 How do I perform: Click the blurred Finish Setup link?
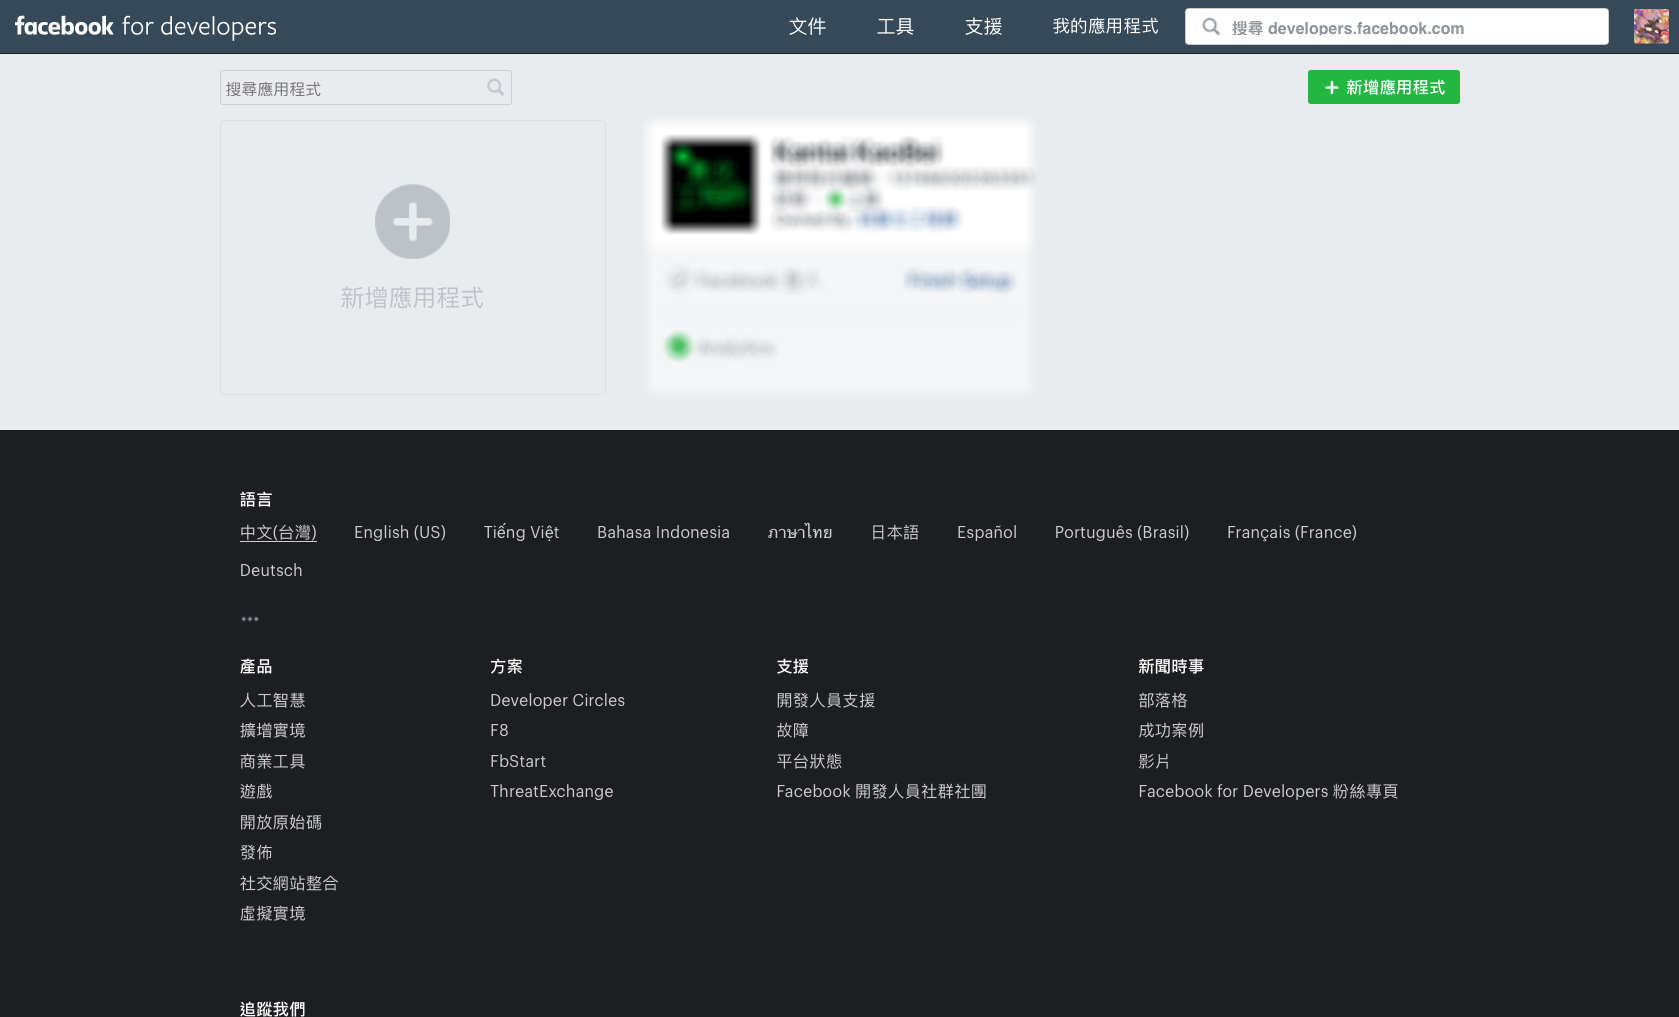(x=960, y=280)
